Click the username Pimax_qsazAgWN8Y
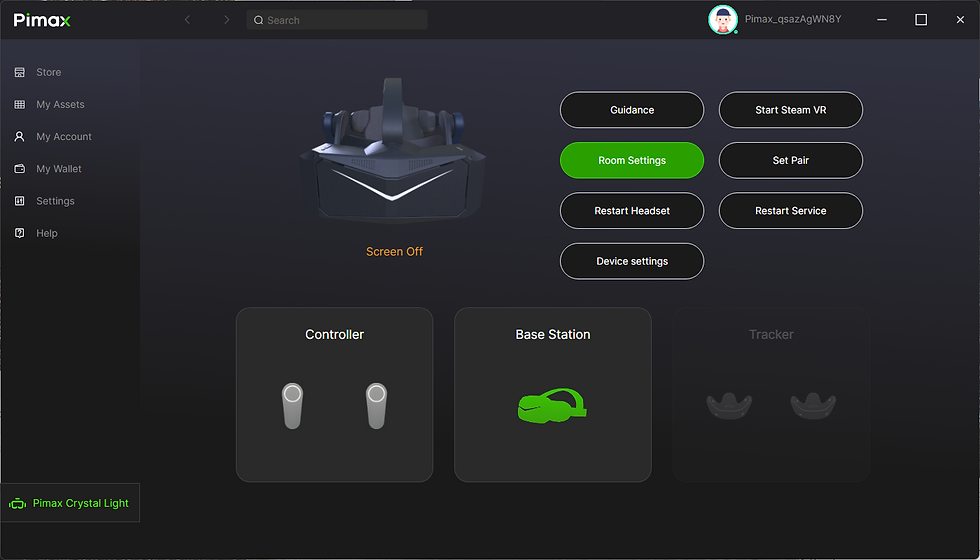Viewport: 980px width, 560px height. 792,19
